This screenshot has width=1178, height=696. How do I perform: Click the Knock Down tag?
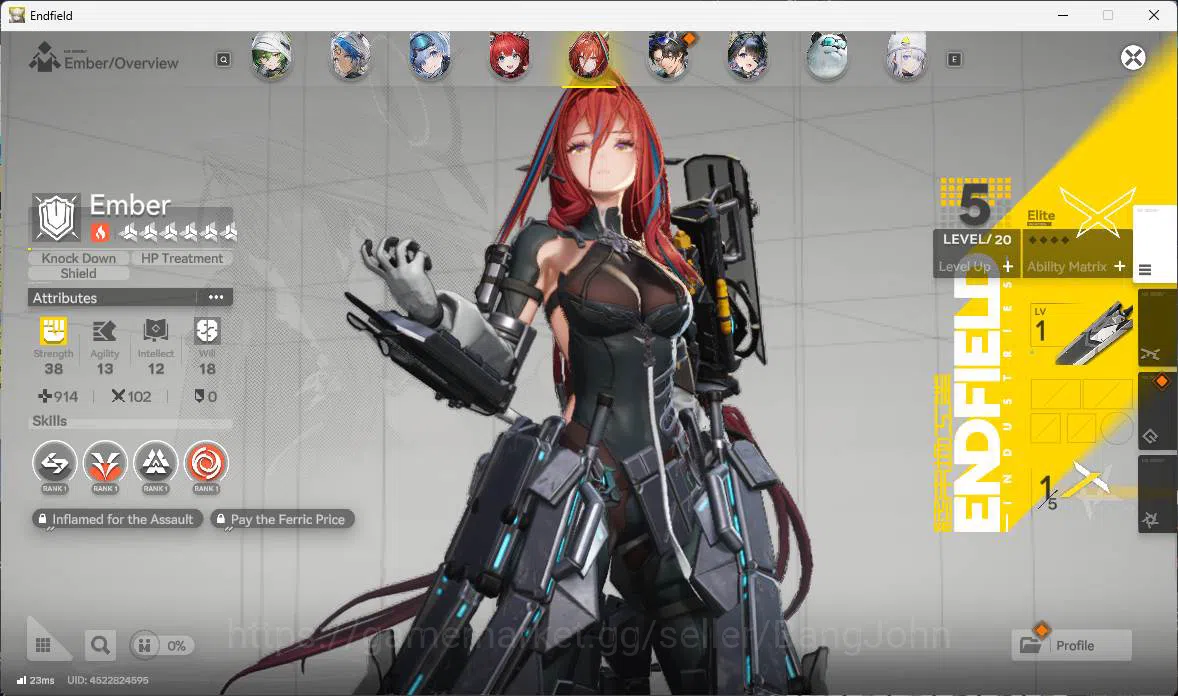[79, 258]
